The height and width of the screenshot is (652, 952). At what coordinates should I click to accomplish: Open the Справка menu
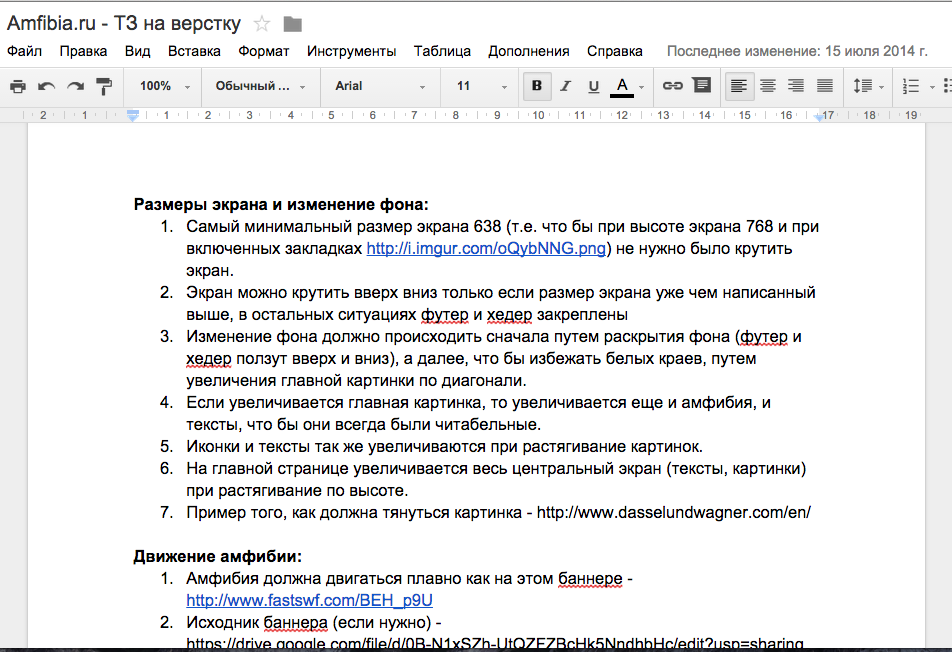click(x=614, y=51)
